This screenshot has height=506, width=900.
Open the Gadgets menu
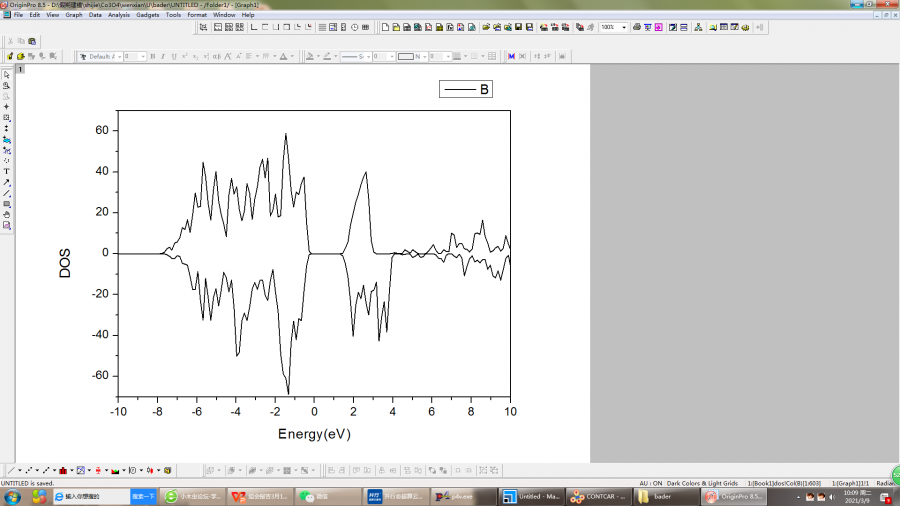147,15
